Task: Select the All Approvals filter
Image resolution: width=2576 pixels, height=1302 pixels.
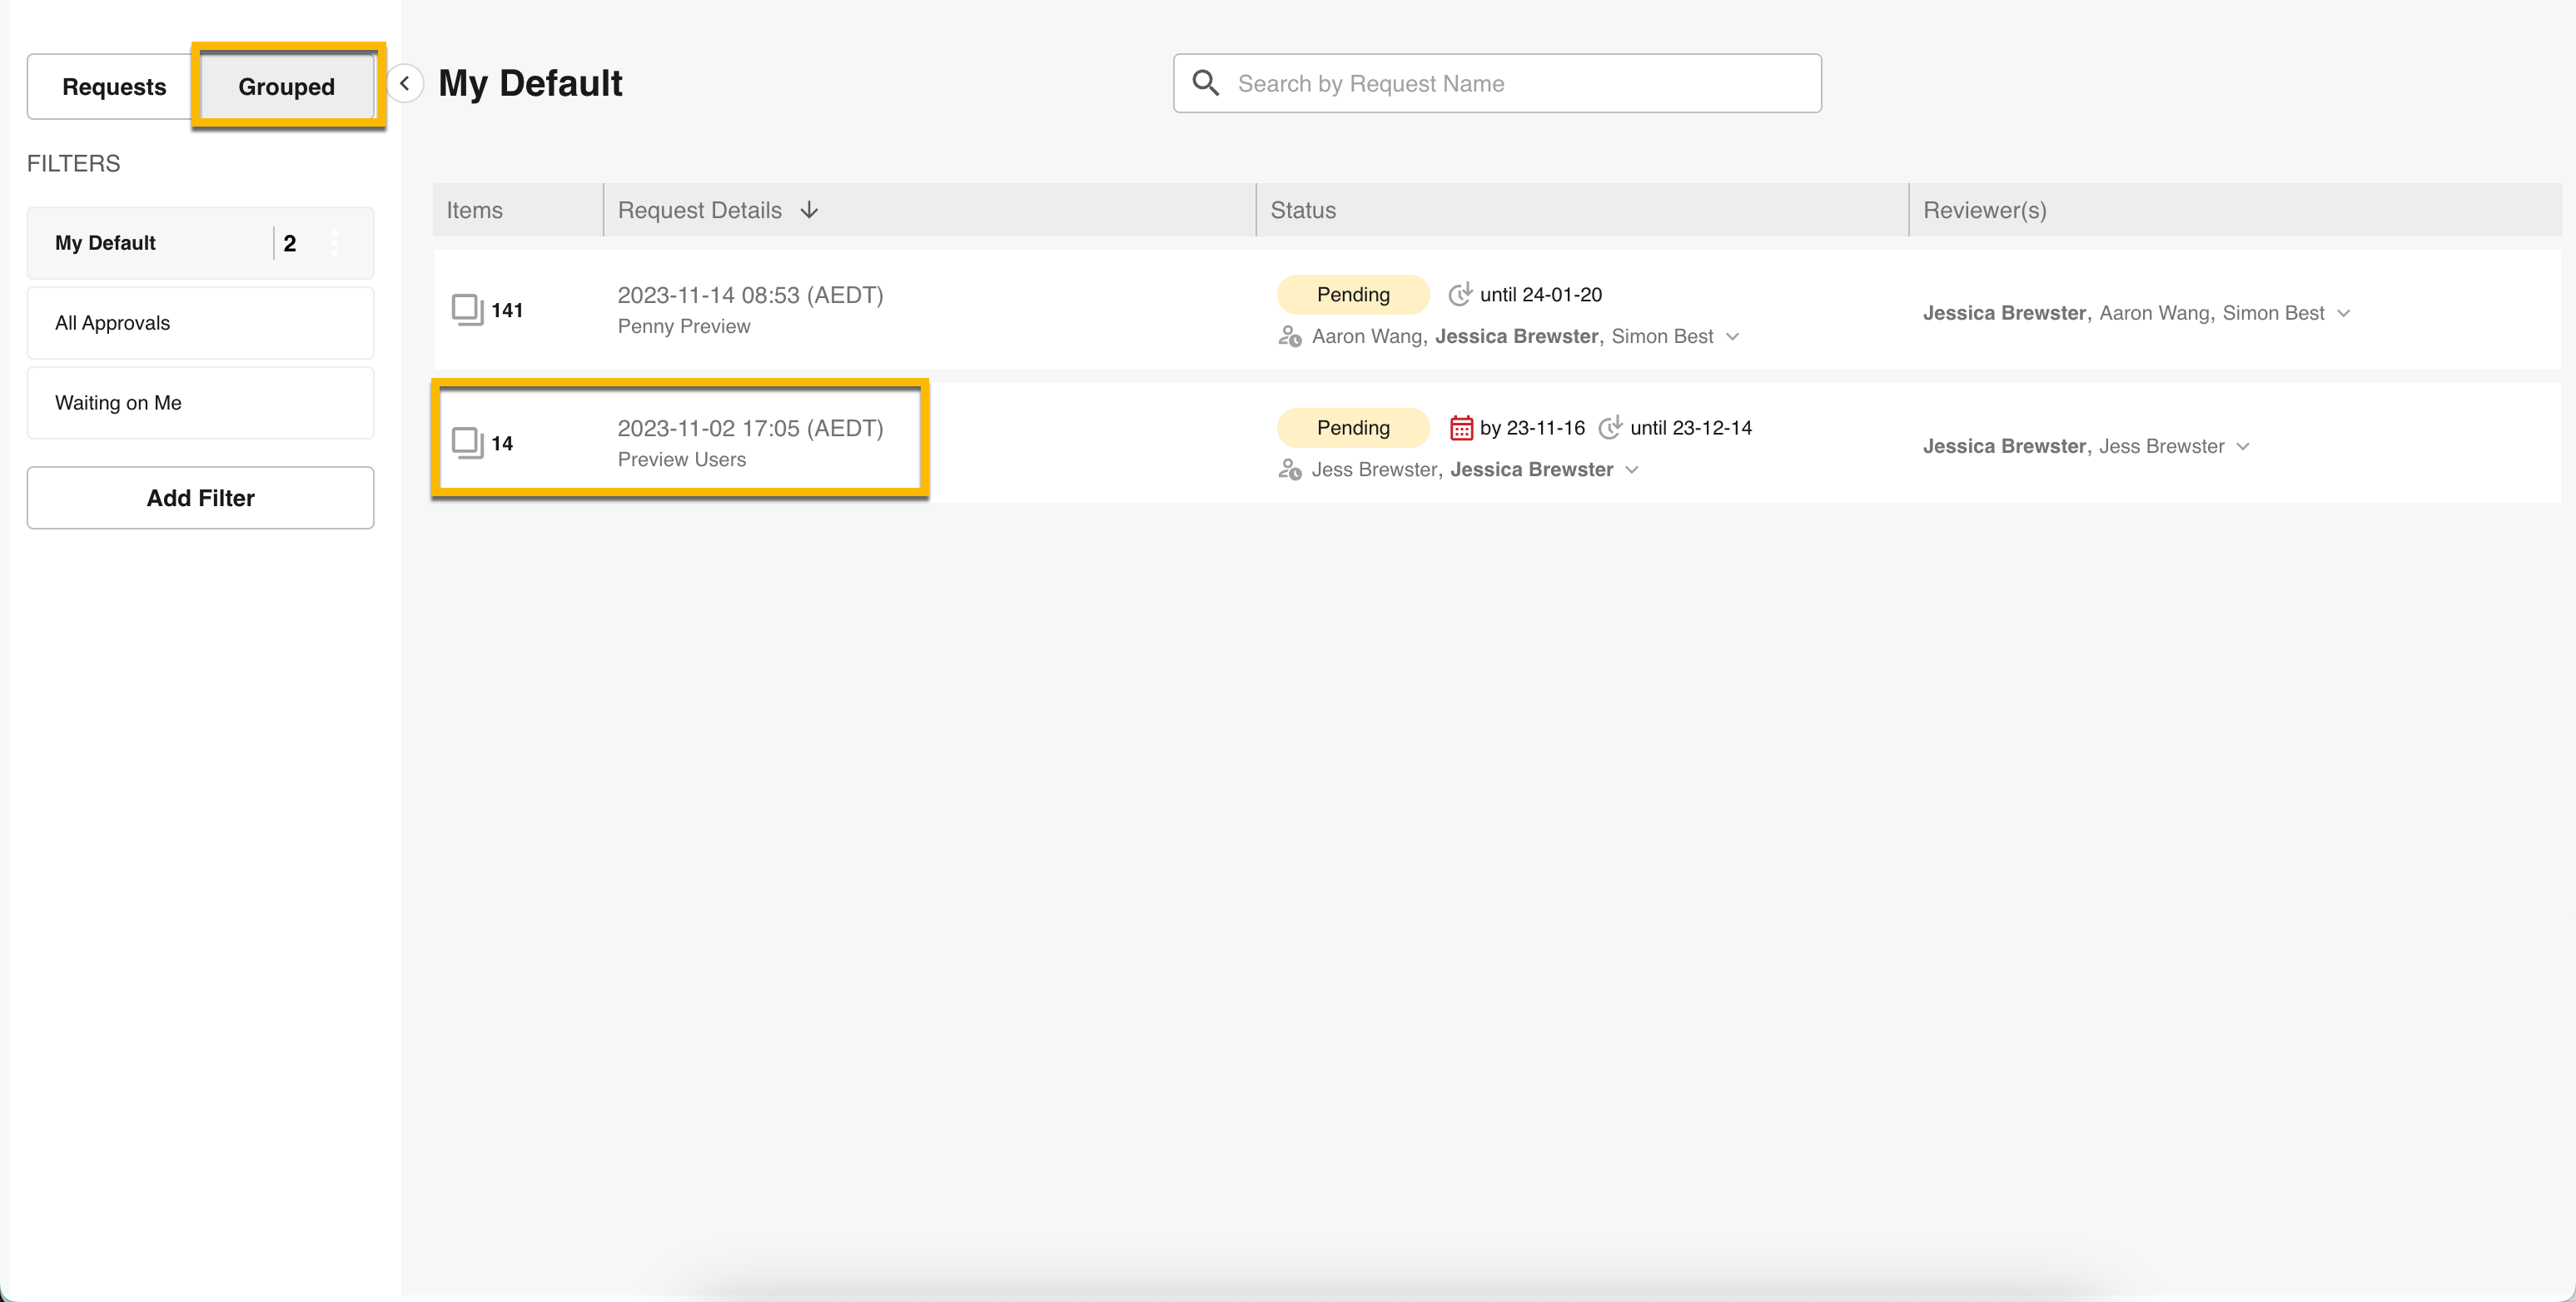Action: 200,323
